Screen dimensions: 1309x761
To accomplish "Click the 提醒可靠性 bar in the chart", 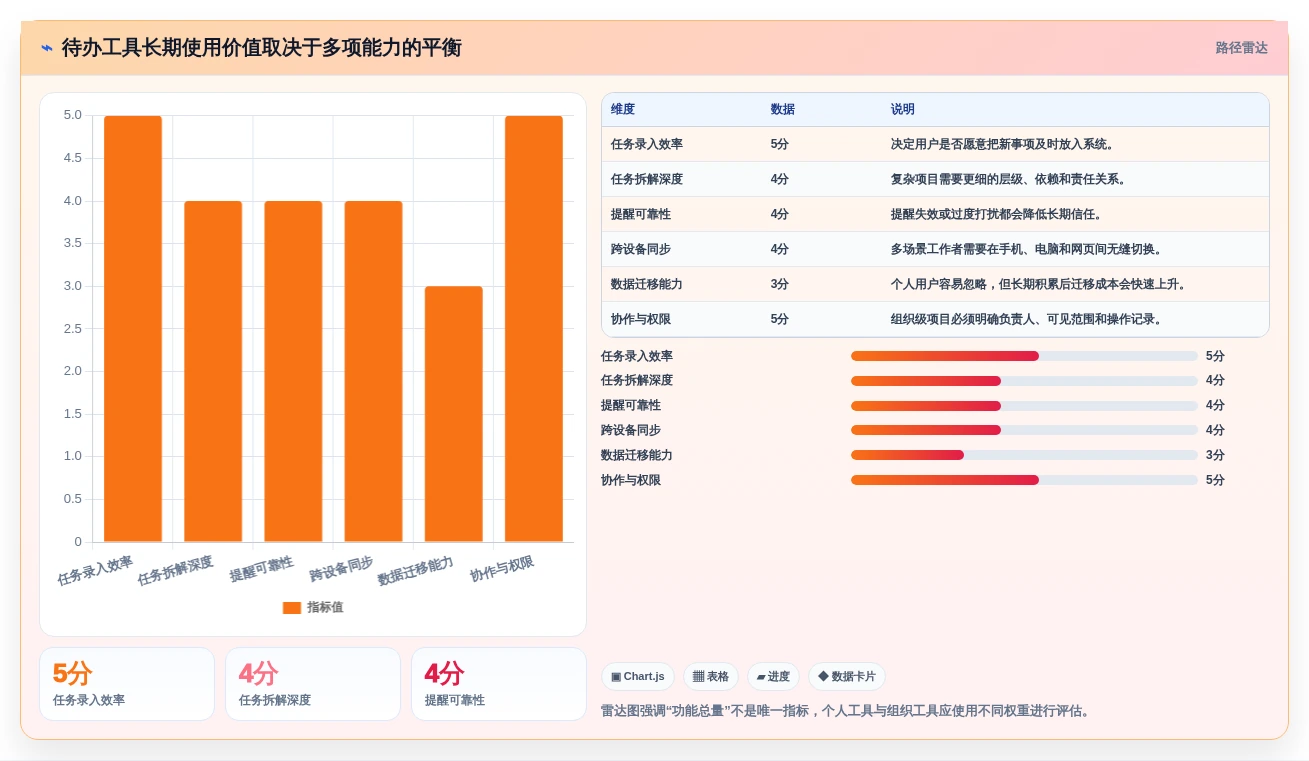I will pyautogui.click(x=293, y=372).
